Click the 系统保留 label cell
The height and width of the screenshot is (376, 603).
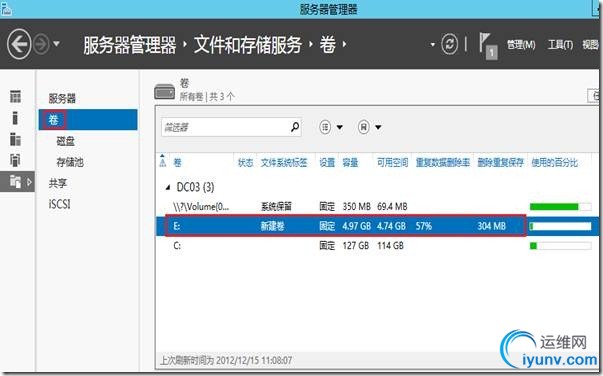[276, 206]
